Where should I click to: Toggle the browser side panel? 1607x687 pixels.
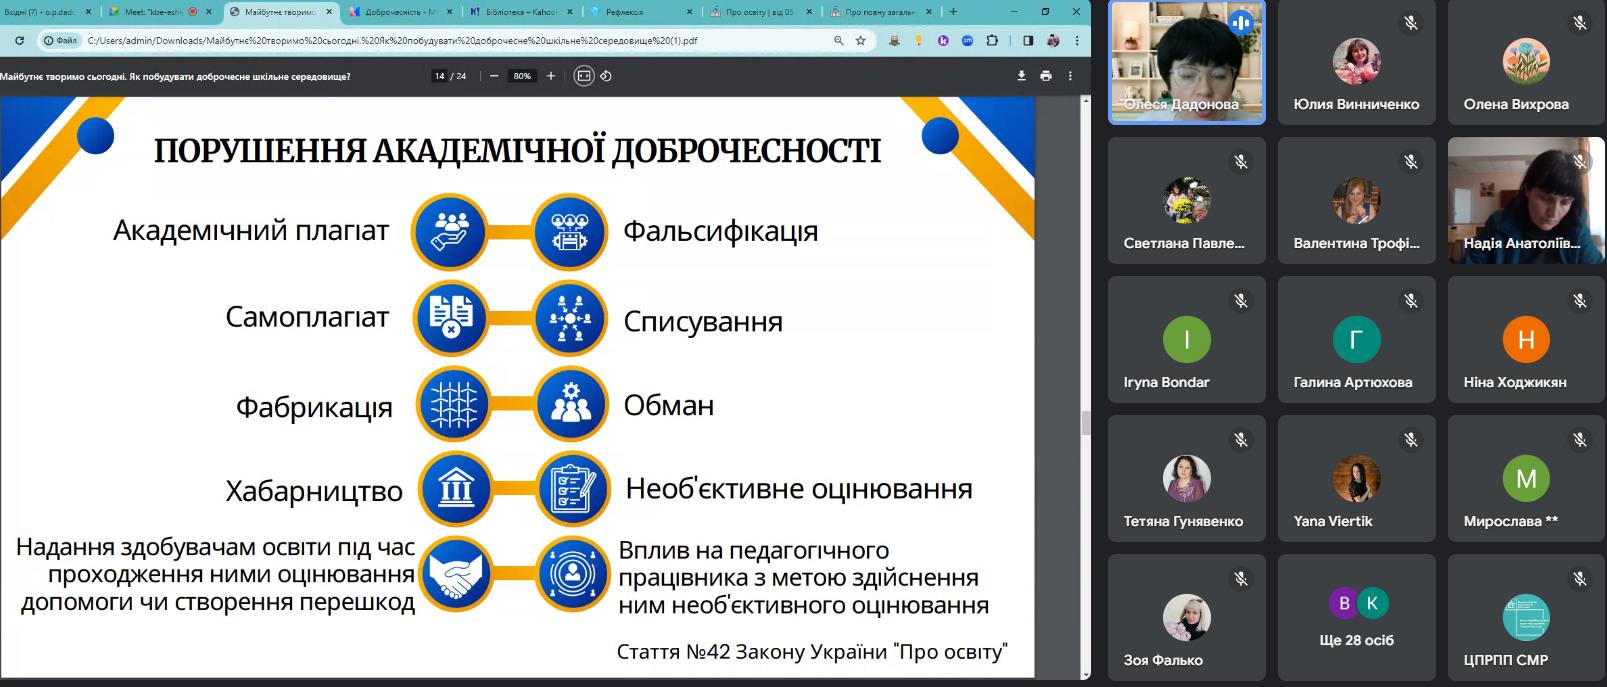click(x=1028, y=41)
